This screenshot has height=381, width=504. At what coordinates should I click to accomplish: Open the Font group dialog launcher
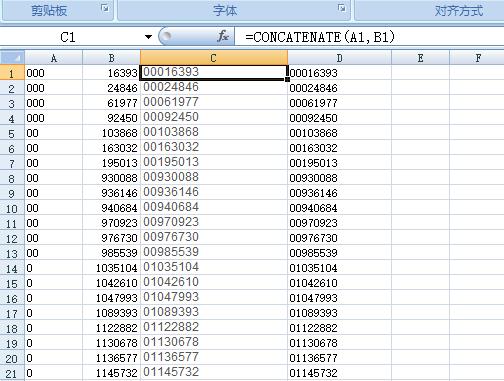point(341,8)
